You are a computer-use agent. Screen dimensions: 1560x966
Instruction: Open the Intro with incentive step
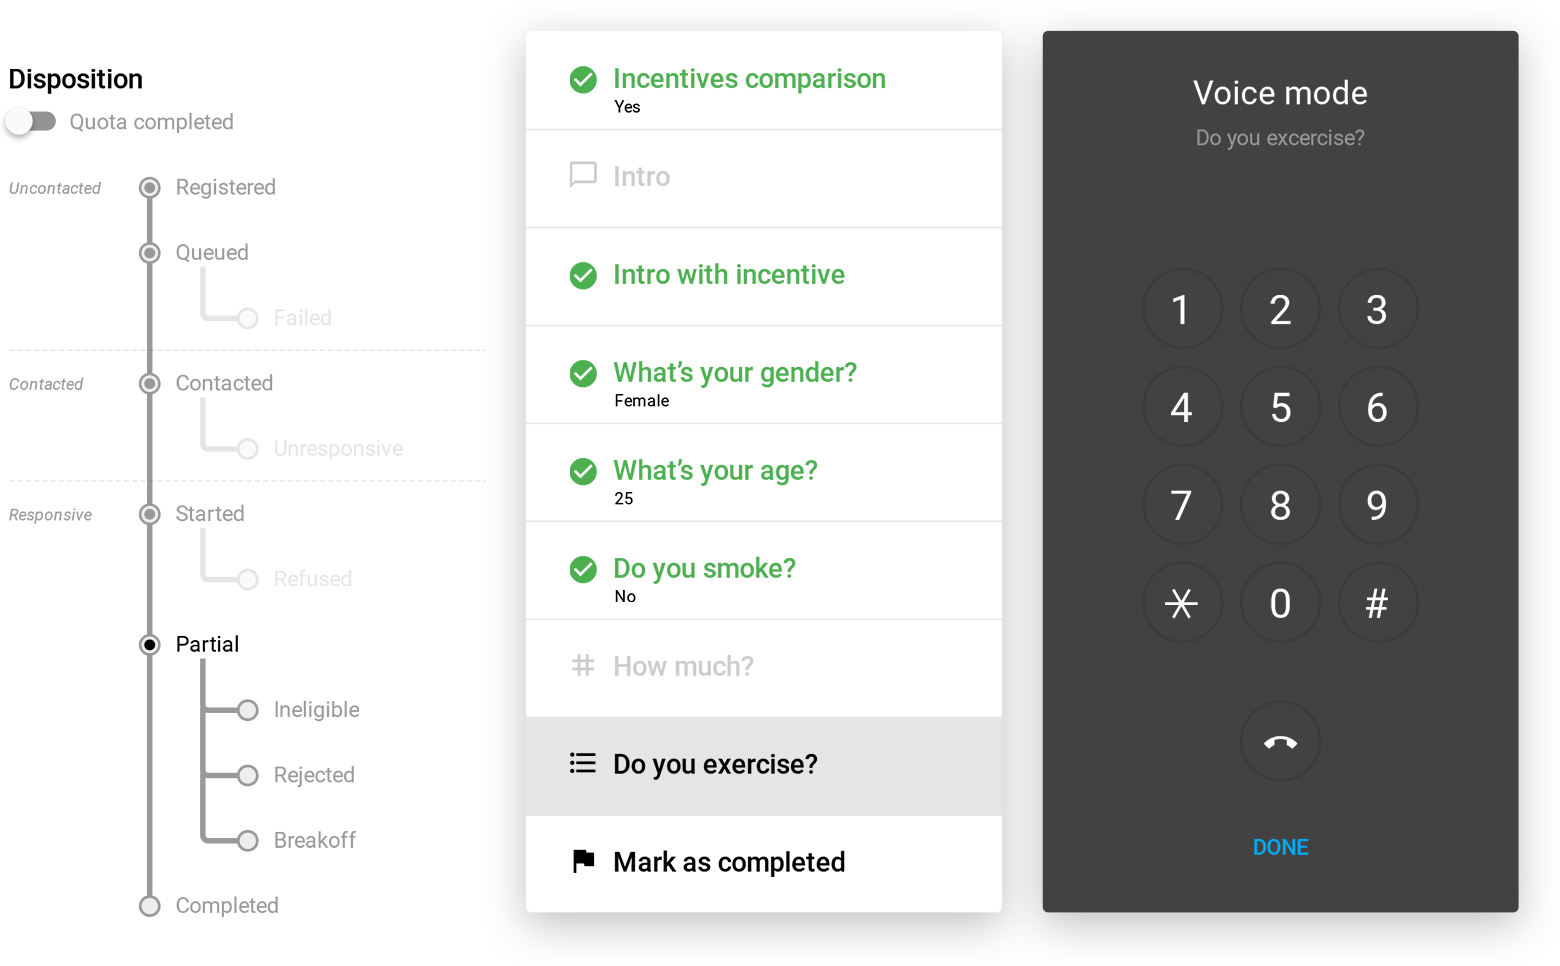point(728,275)
